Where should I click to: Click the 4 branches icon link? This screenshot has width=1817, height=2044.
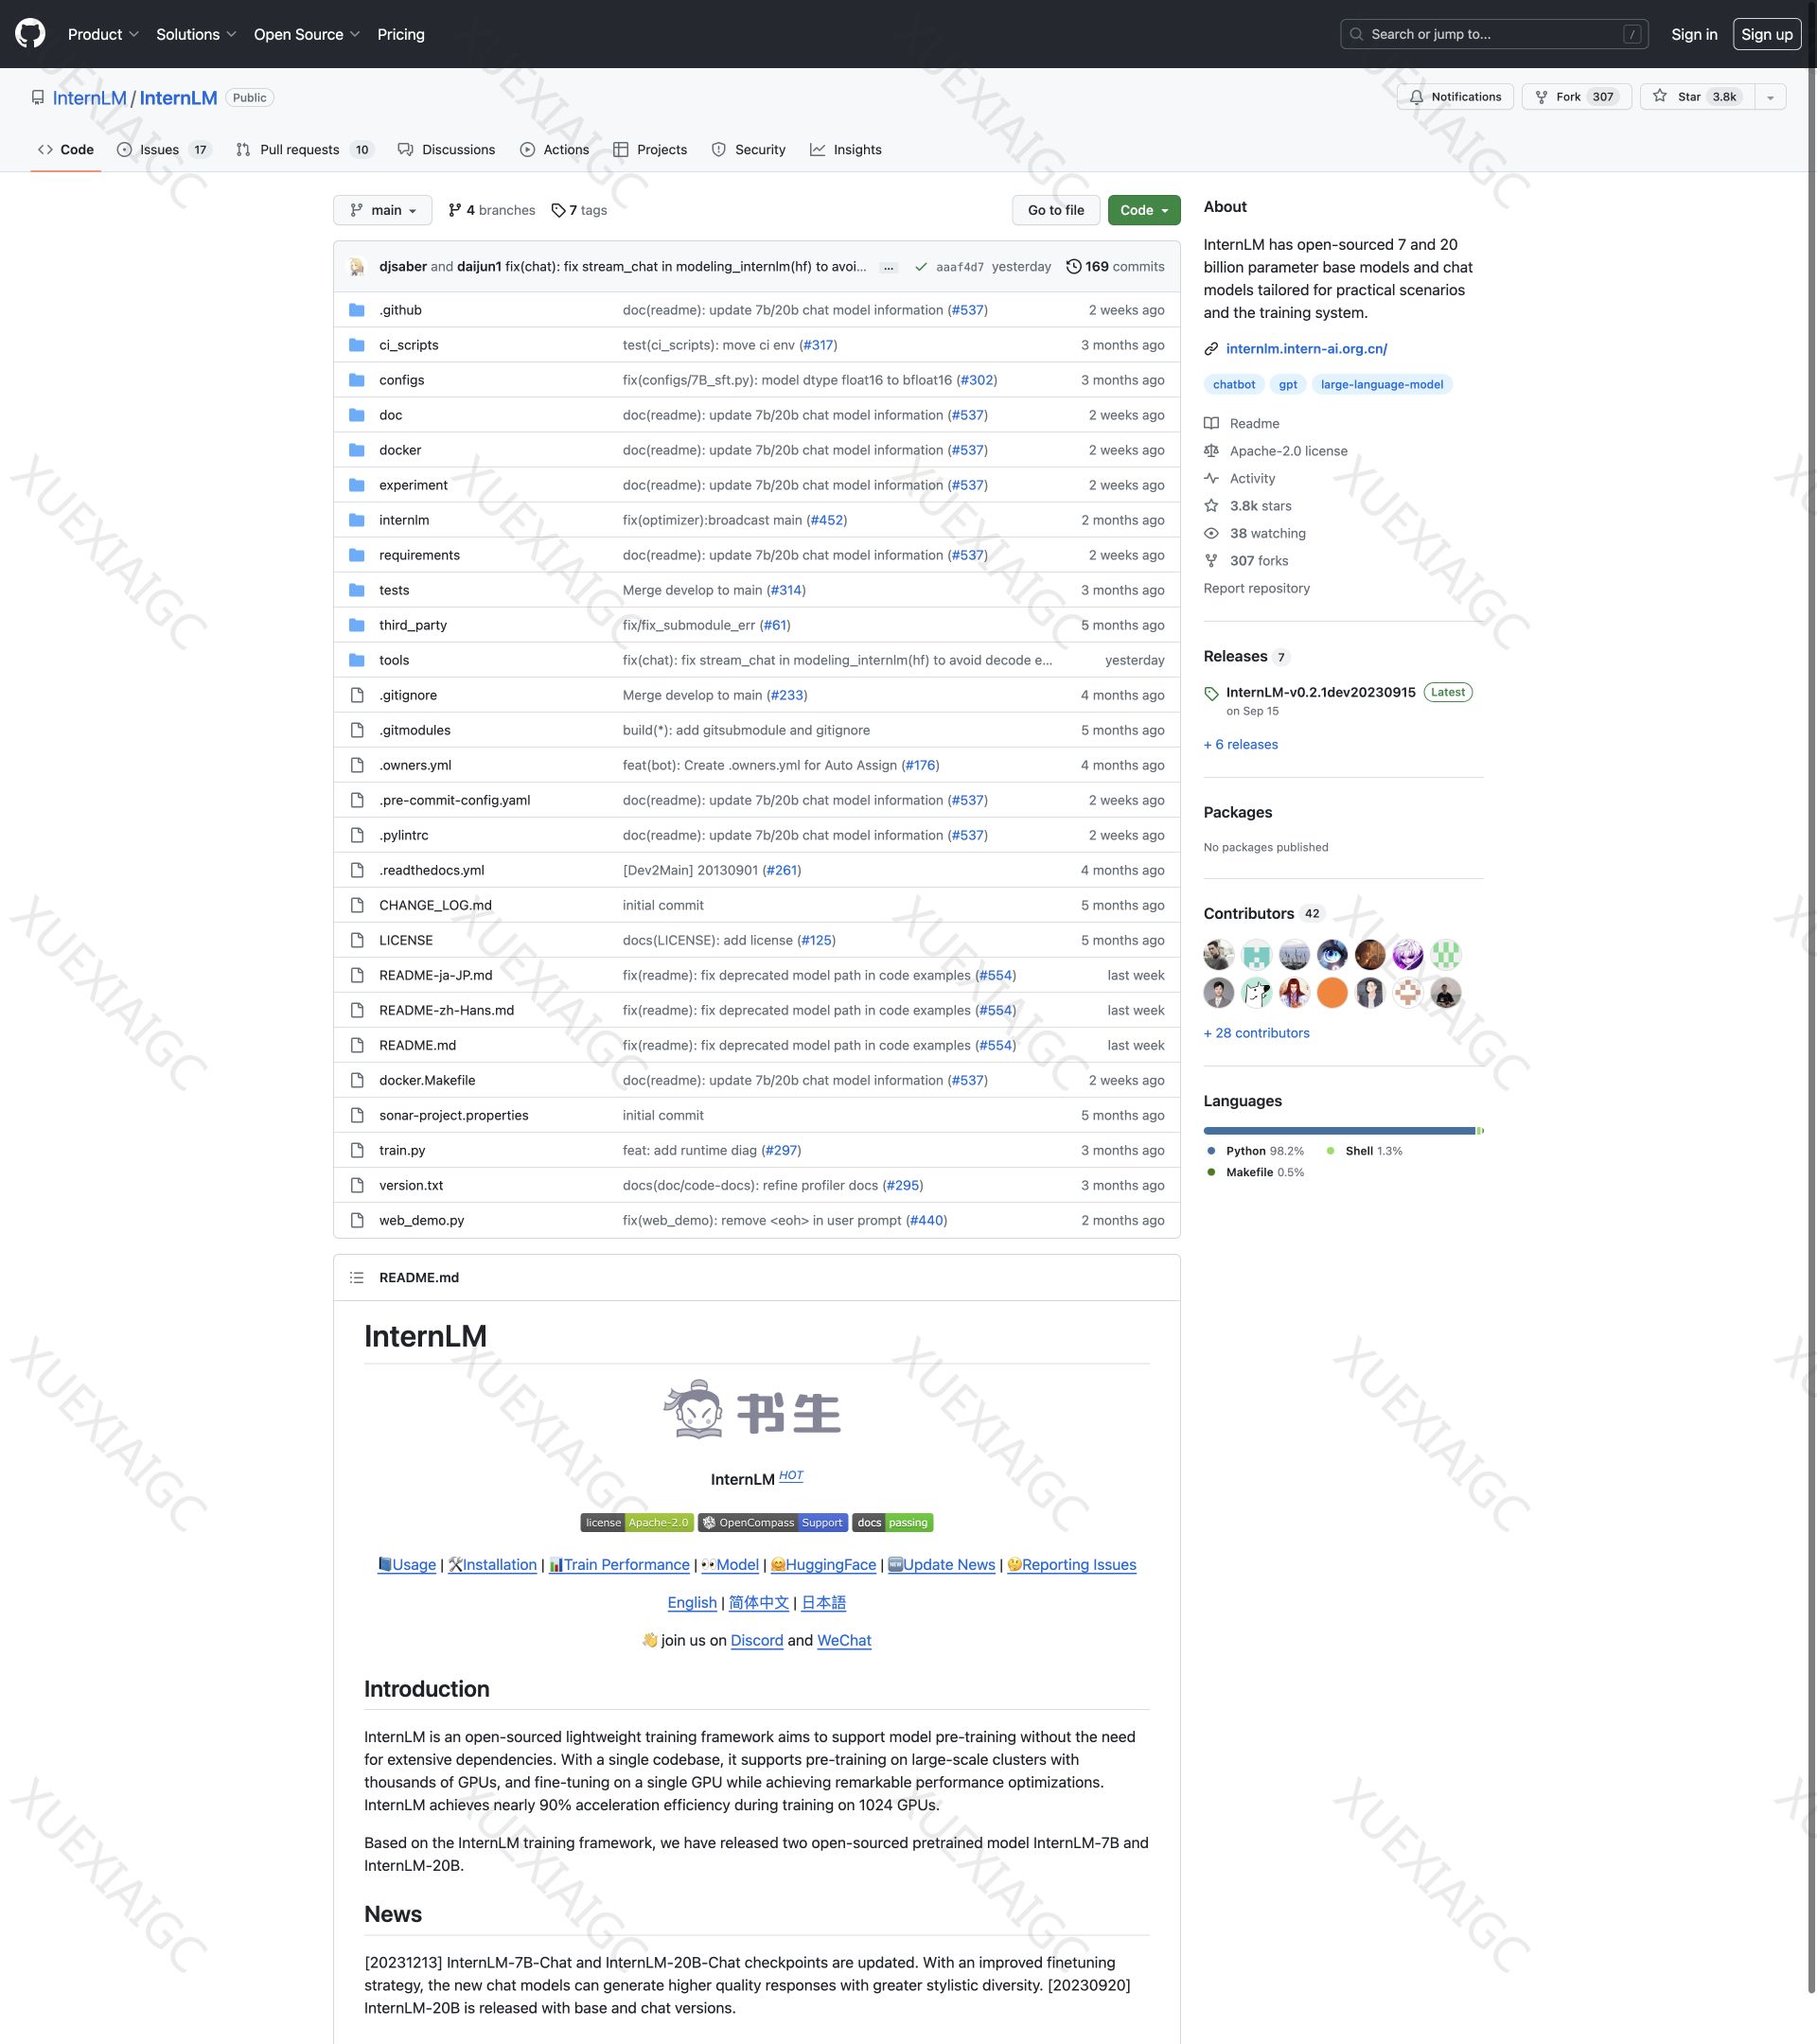[x=455, y=210]
